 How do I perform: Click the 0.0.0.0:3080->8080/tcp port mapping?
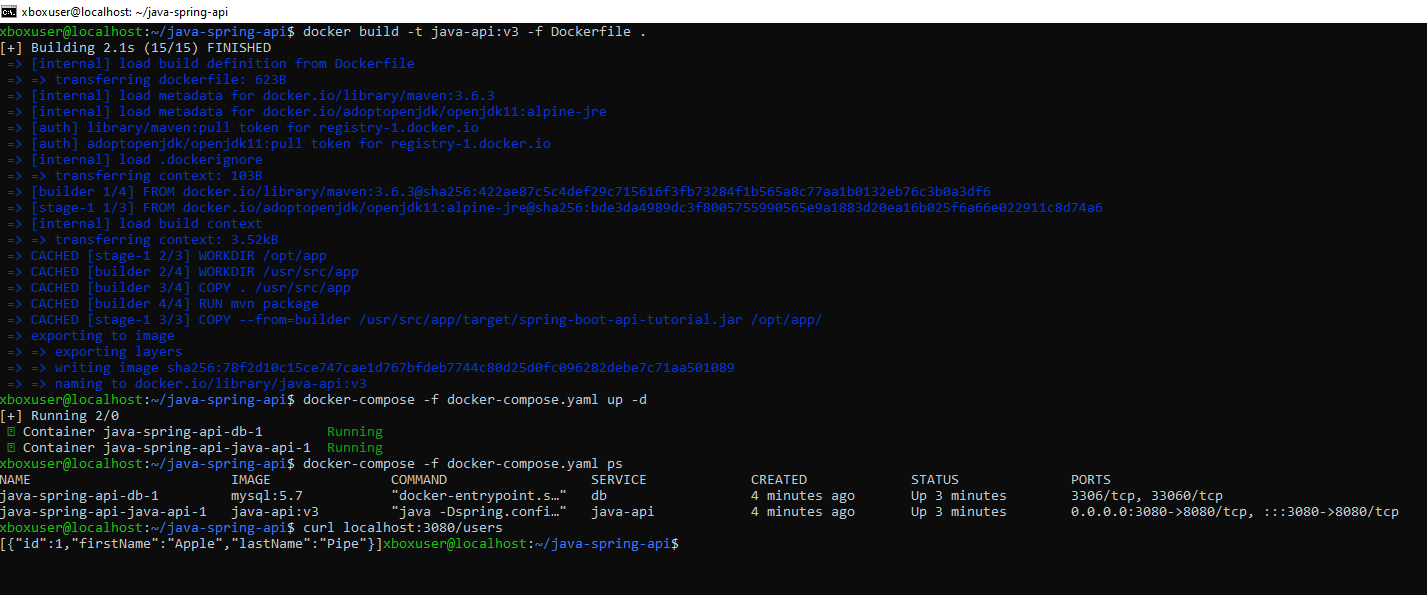tap(1151, 512)
